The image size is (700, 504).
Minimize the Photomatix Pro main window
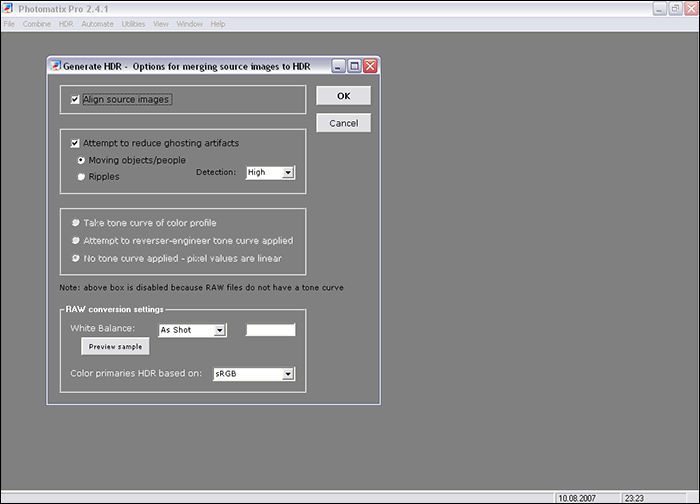(x=659, y=8)
